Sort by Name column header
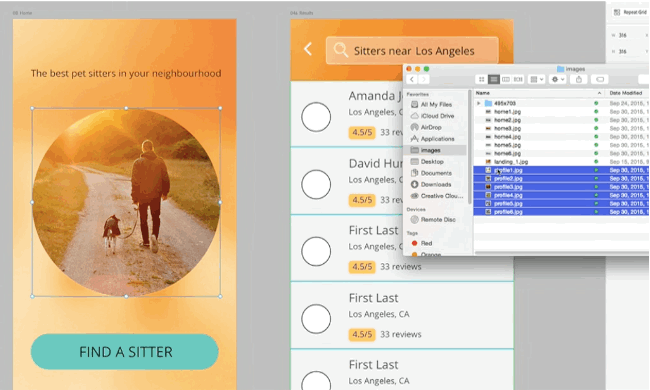This screenshot has height=390, width=650. (538, 93)
